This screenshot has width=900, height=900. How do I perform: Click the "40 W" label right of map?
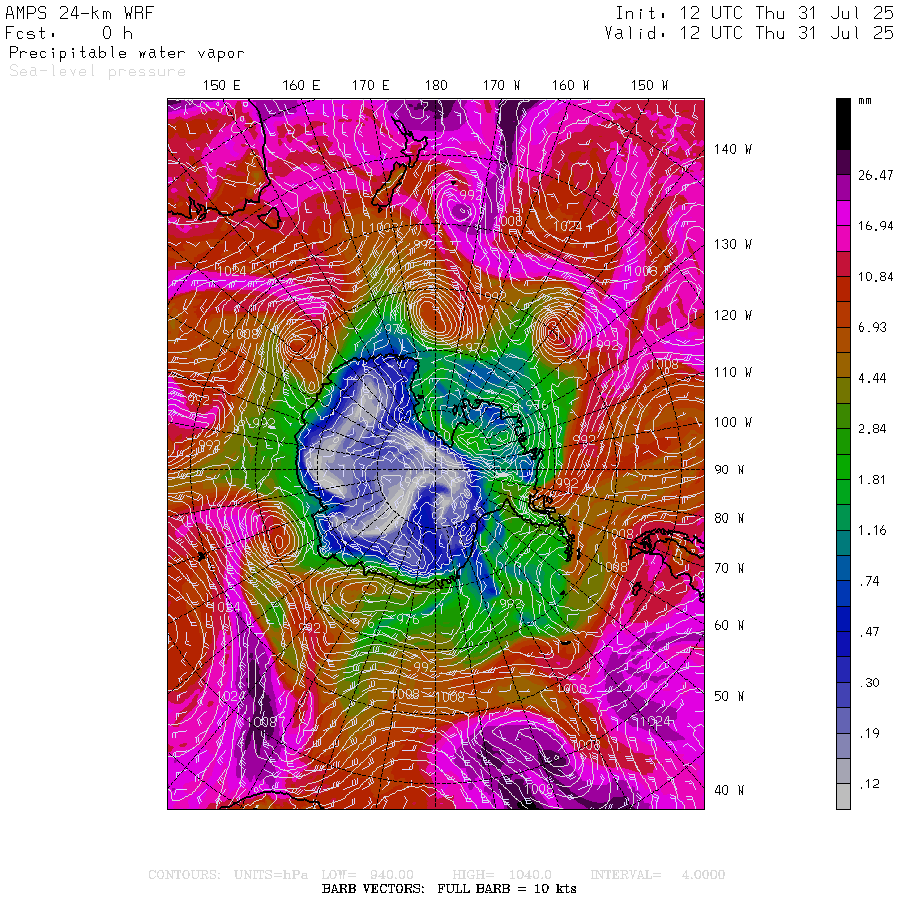pos(729,791)
